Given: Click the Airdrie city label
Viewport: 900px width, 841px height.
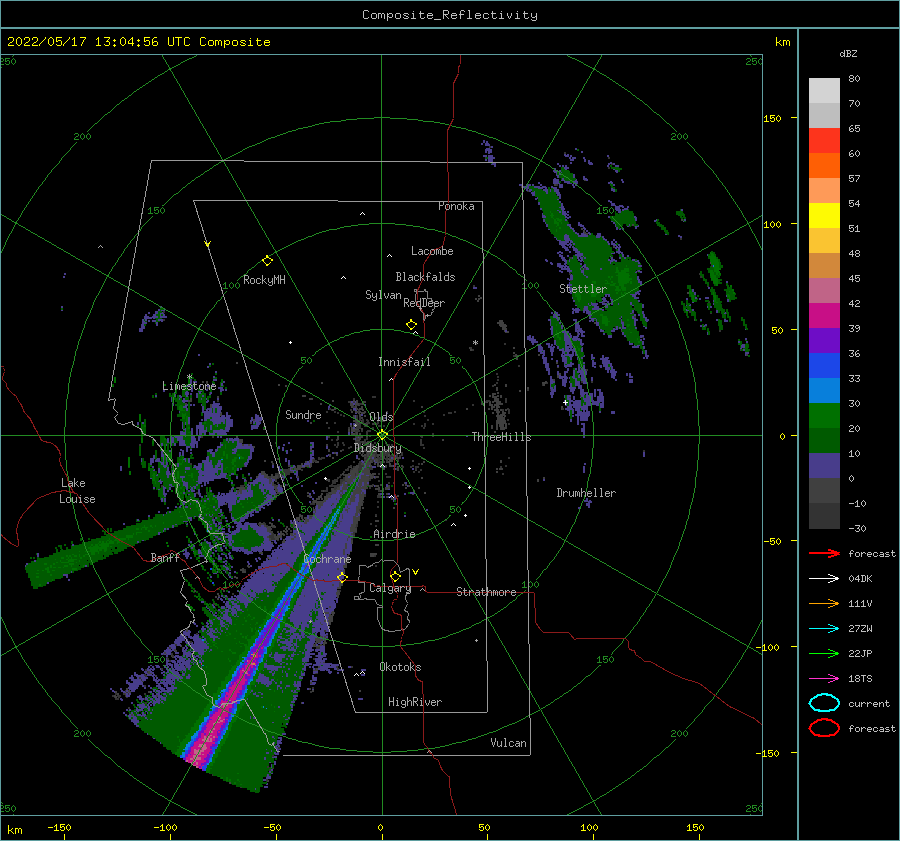Looking at the screenshot, I should (x=394, y=534).
